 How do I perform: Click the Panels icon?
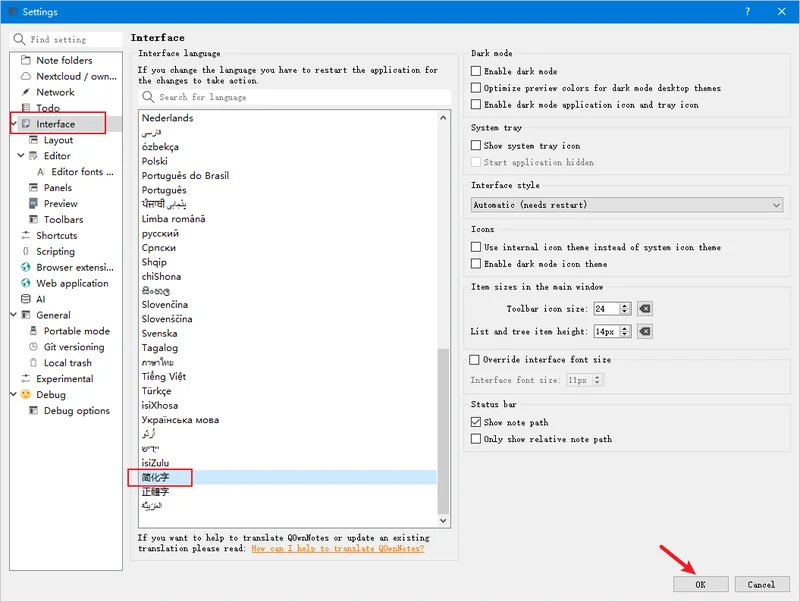(33, 187)
